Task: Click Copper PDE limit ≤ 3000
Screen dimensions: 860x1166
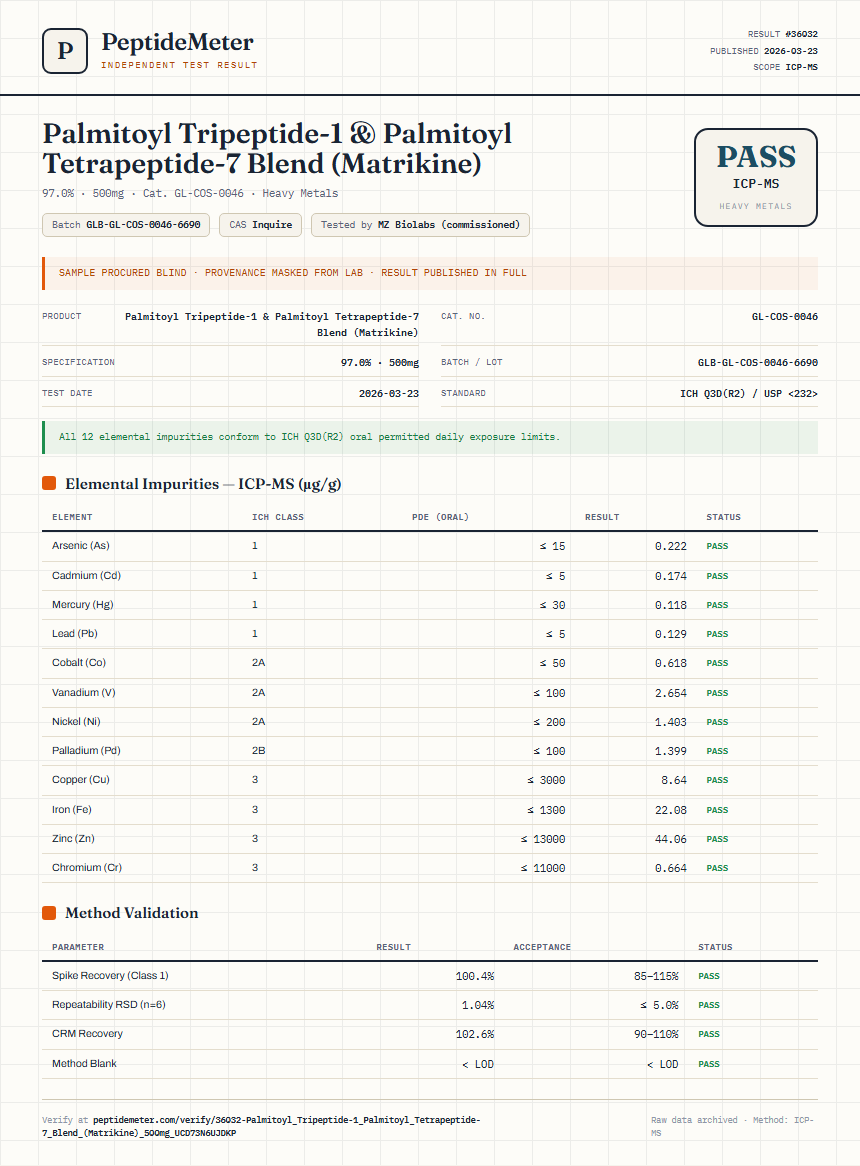Action: [546, 780]
